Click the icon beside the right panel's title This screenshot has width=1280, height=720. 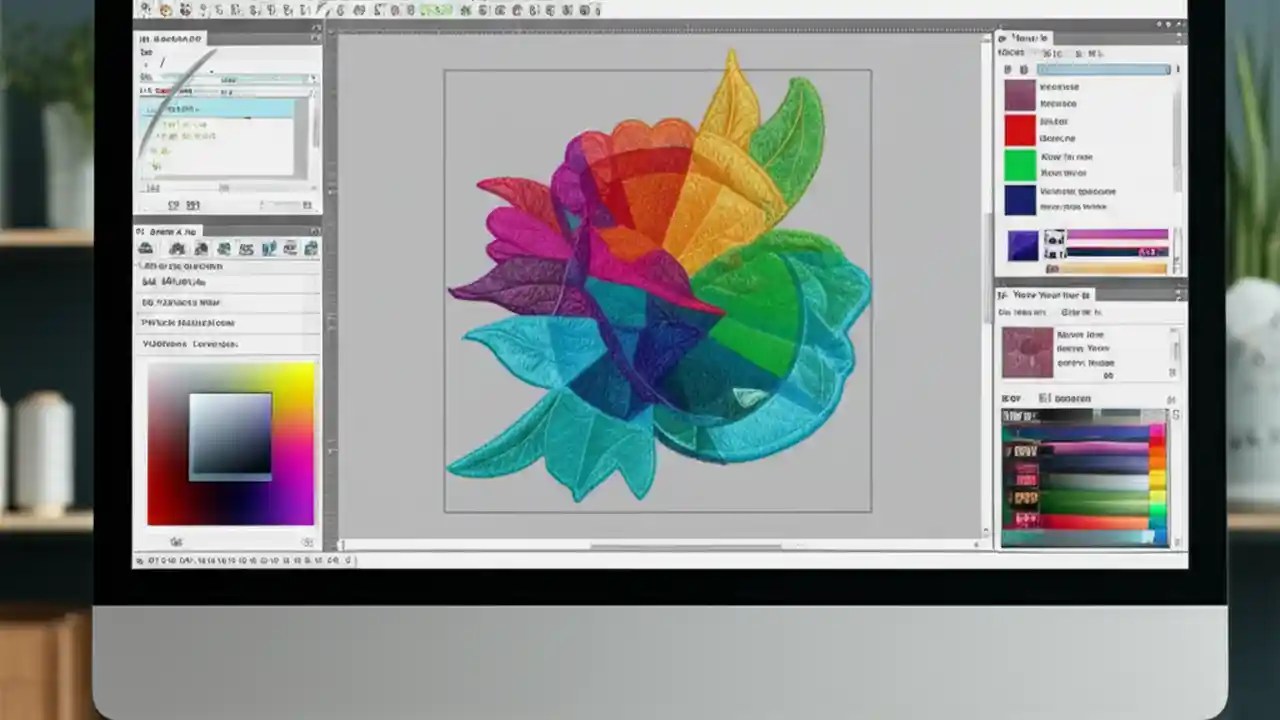[1003, 38]
